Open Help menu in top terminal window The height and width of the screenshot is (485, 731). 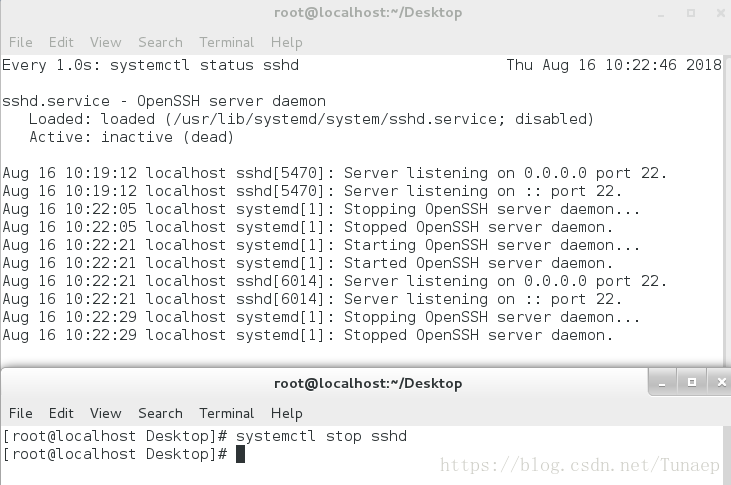[286, 42]
